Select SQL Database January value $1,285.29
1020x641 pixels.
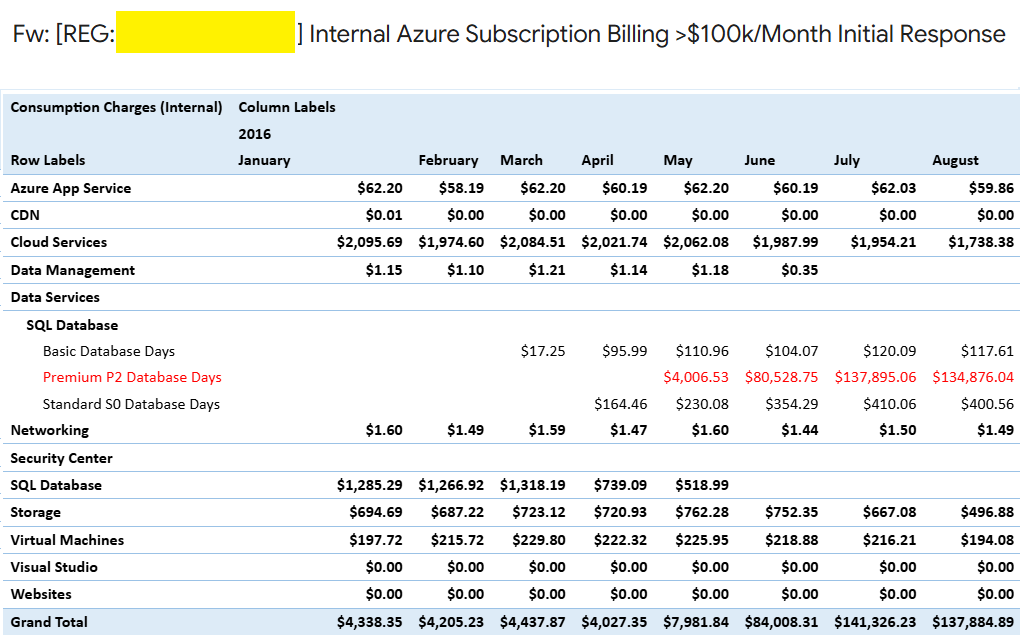pos(369,485)
